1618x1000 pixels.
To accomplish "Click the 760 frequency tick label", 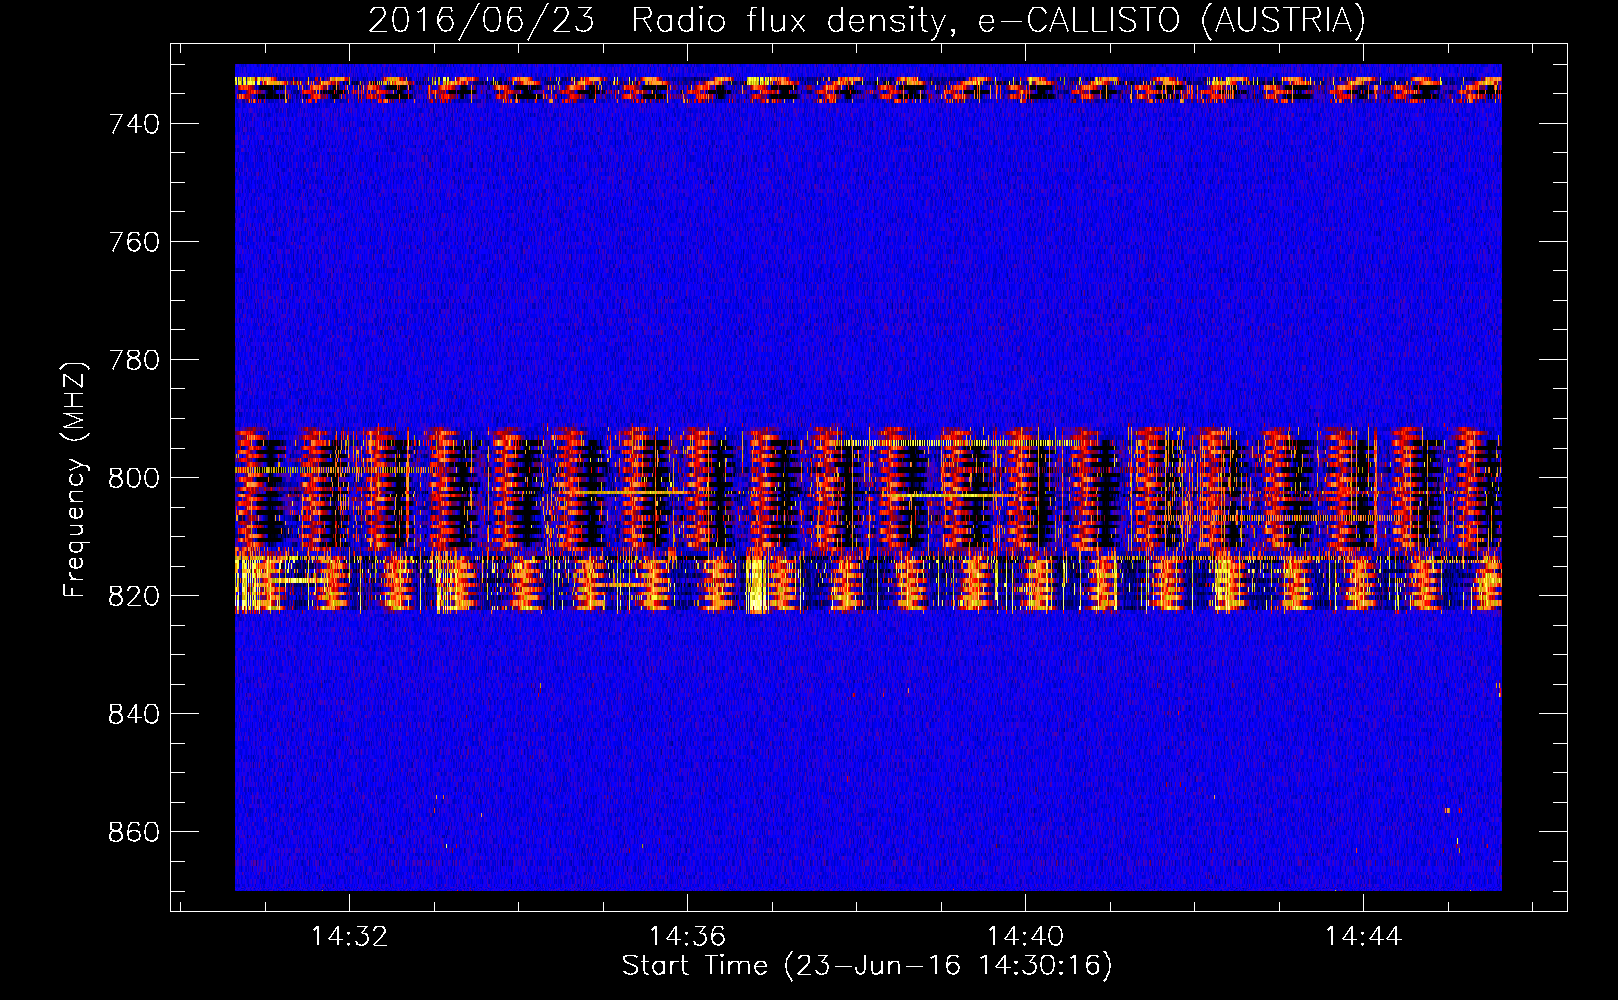I will [x=134, y=242].
